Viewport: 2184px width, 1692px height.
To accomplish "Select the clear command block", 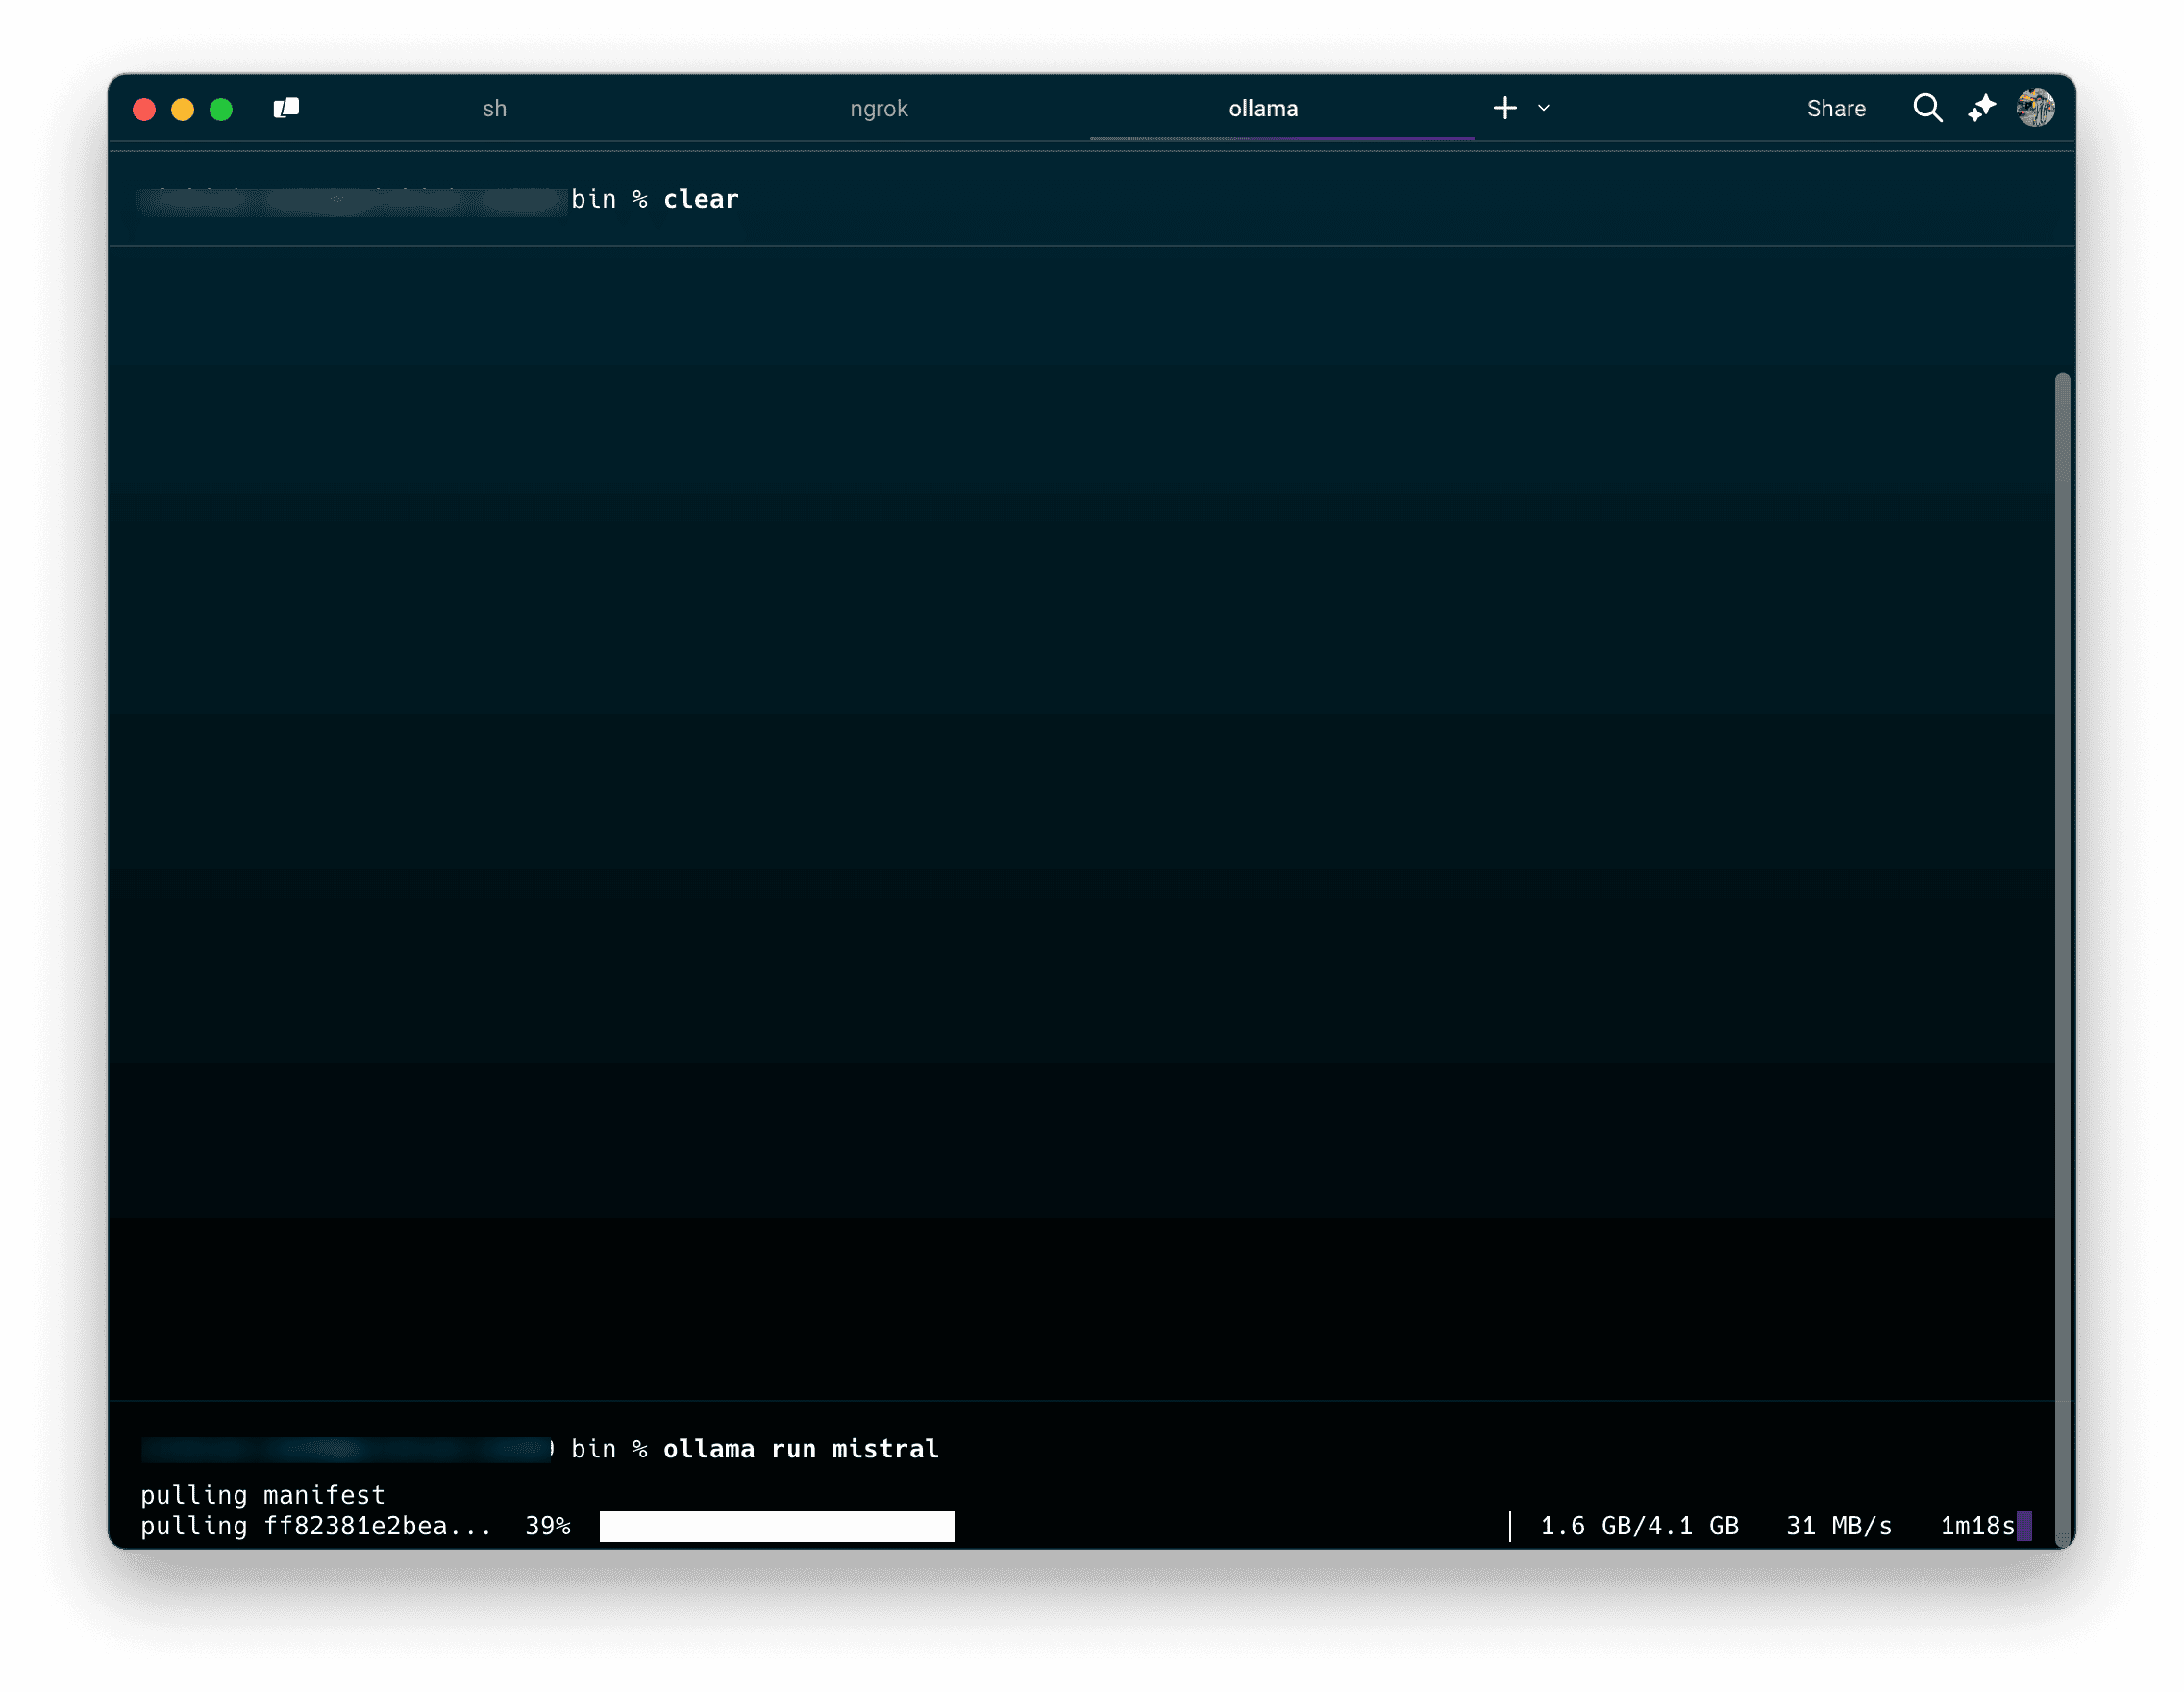I will 1091,199.
